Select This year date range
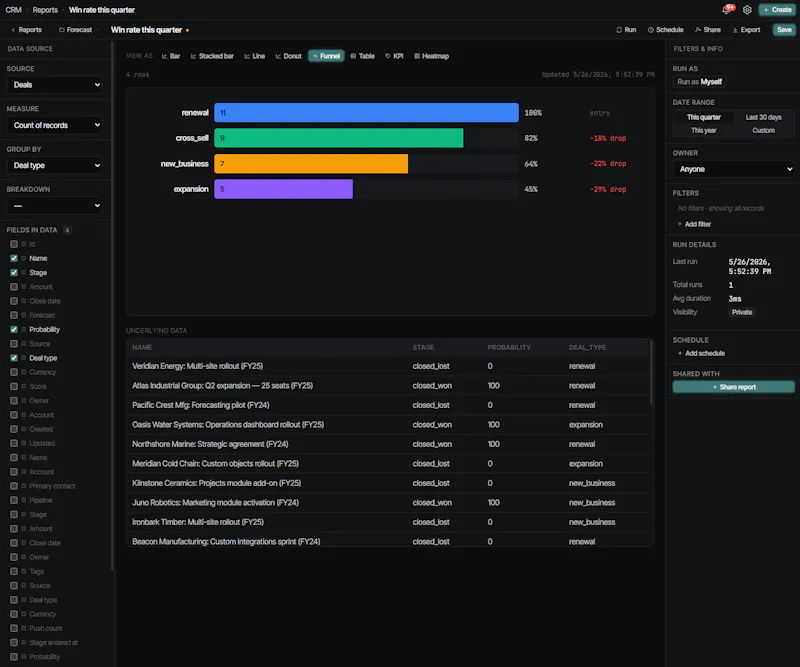The image size is (800, 667). point(703,131)
